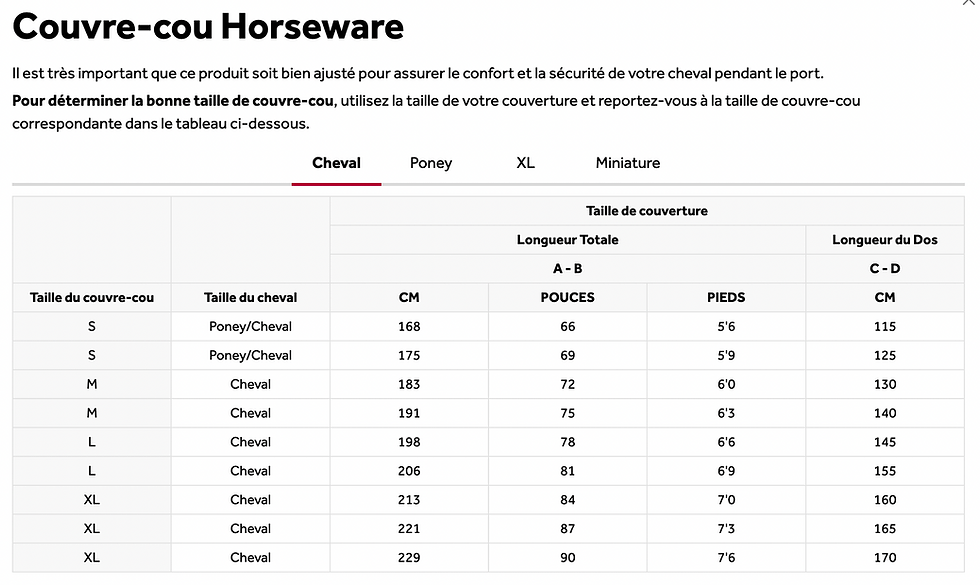Click the PIEDS column header

[726, 298]
